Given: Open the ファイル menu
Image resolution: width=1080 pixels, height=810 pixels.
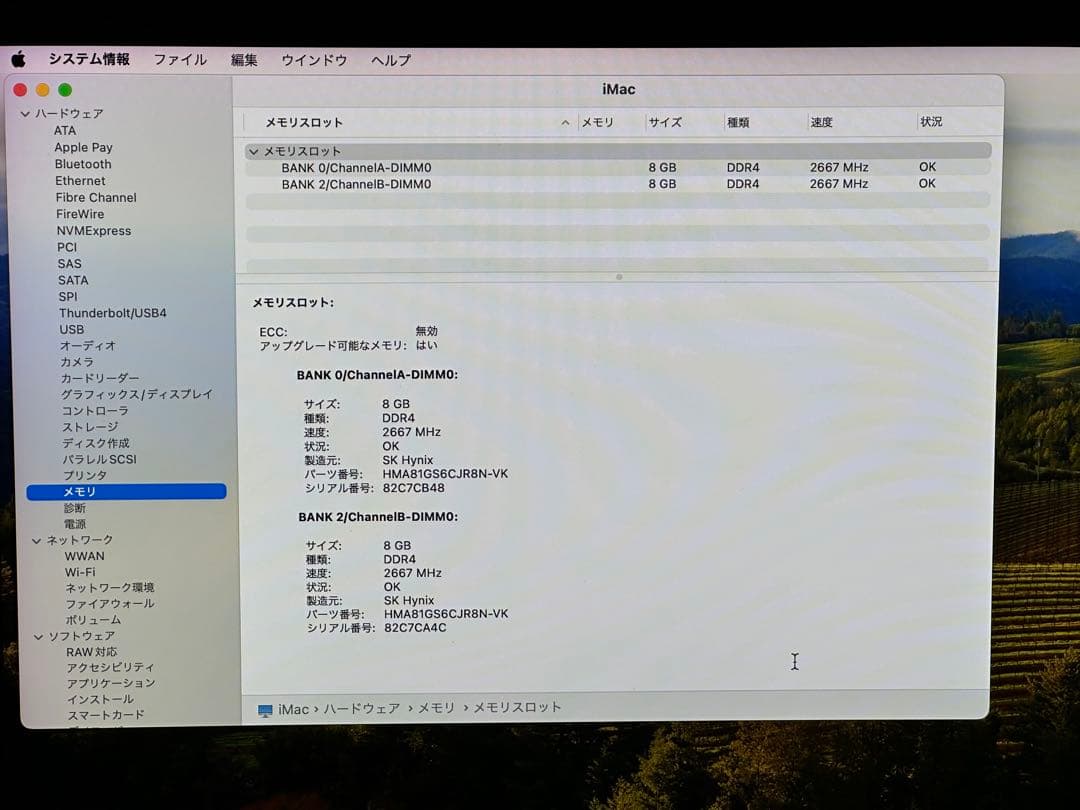Looking at the screenshot, I should [x=180, y=60].
